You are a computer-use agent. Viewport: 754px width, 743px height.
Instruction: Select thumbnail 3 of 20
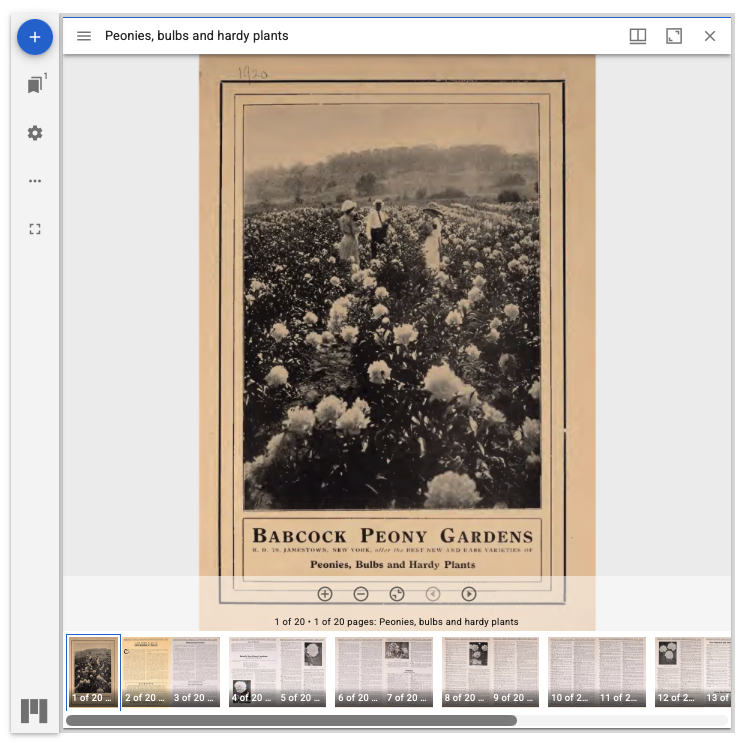(x=196, y=672)
